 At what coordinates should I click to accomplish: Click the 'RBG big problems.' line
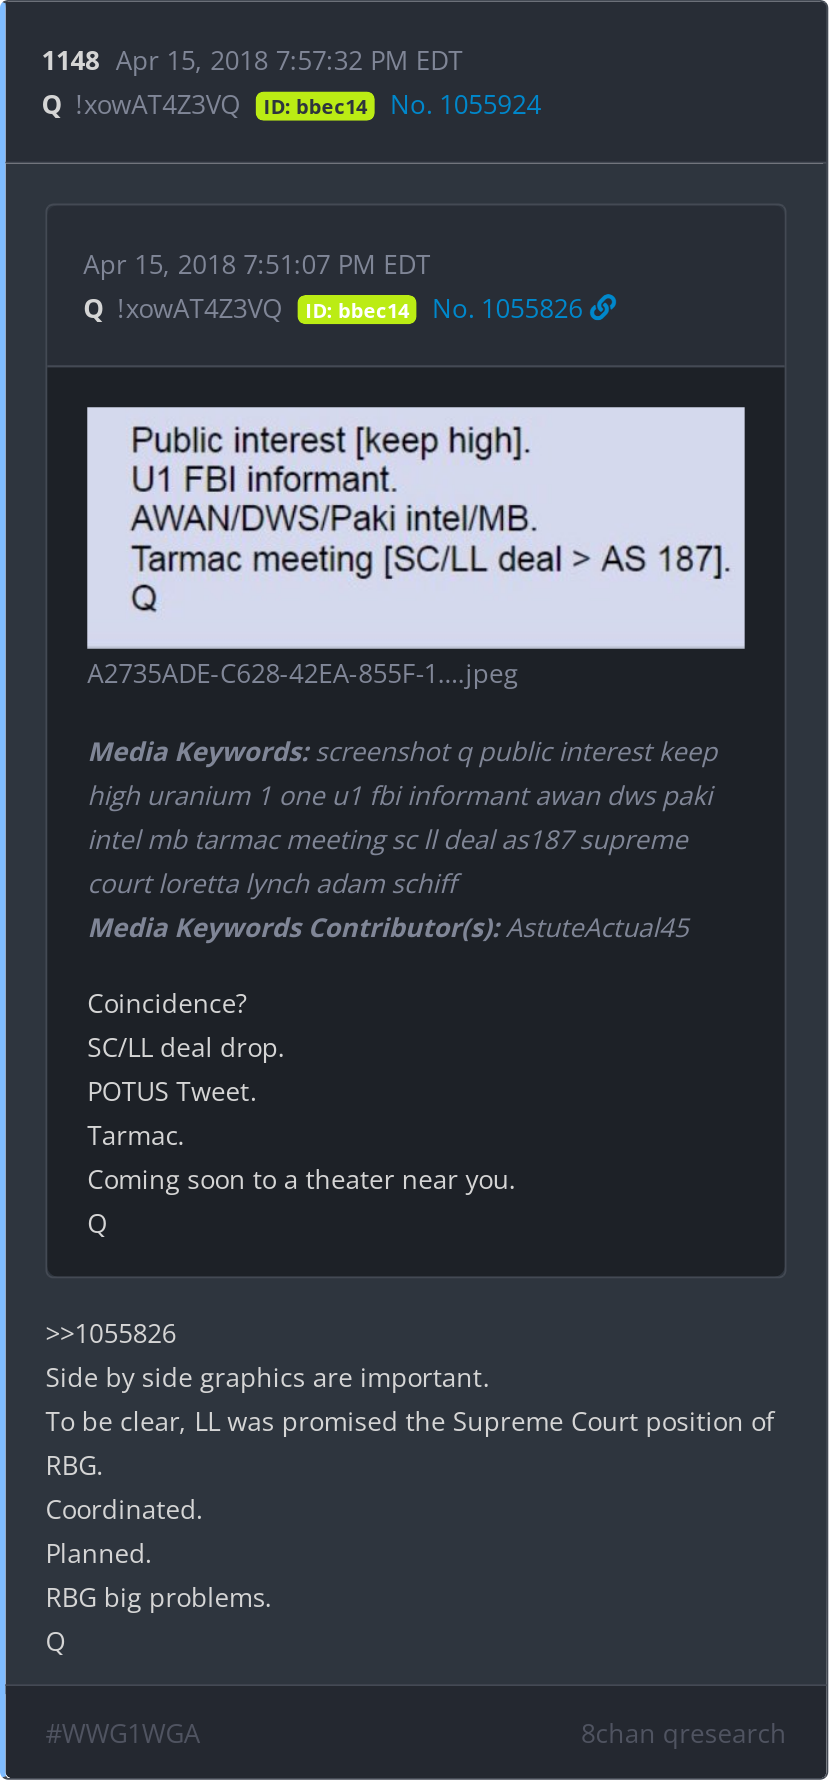click(159, 1598)
